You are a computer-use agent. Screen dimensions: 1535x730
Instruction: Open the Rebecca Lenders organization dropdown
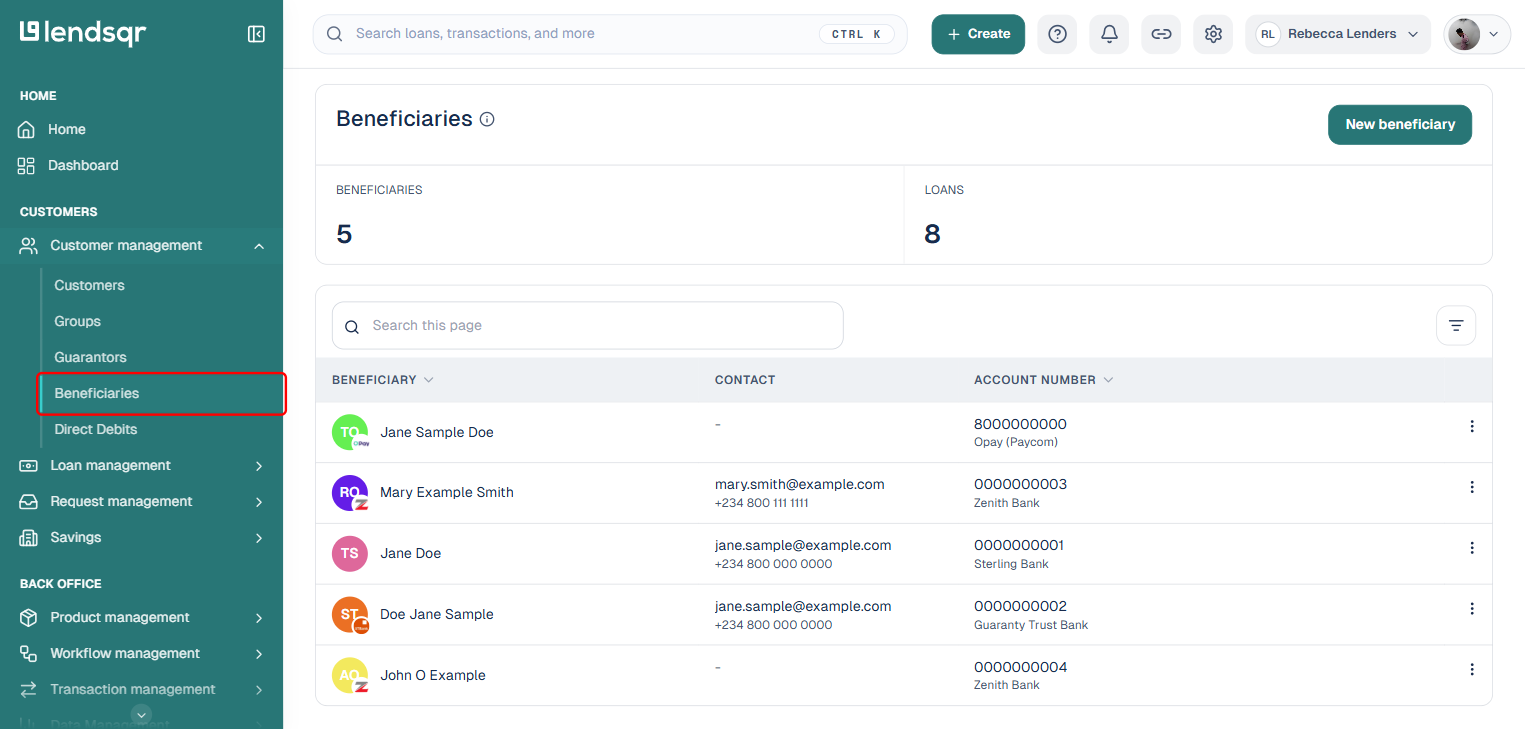[1338, 34]
